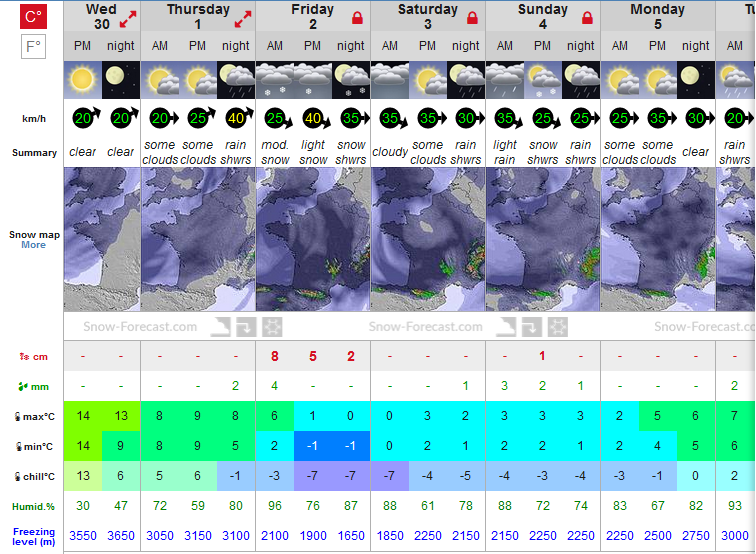Click the Monday 5 day header
The height and width of the screenshot is (554, 756).
(658, 17)
